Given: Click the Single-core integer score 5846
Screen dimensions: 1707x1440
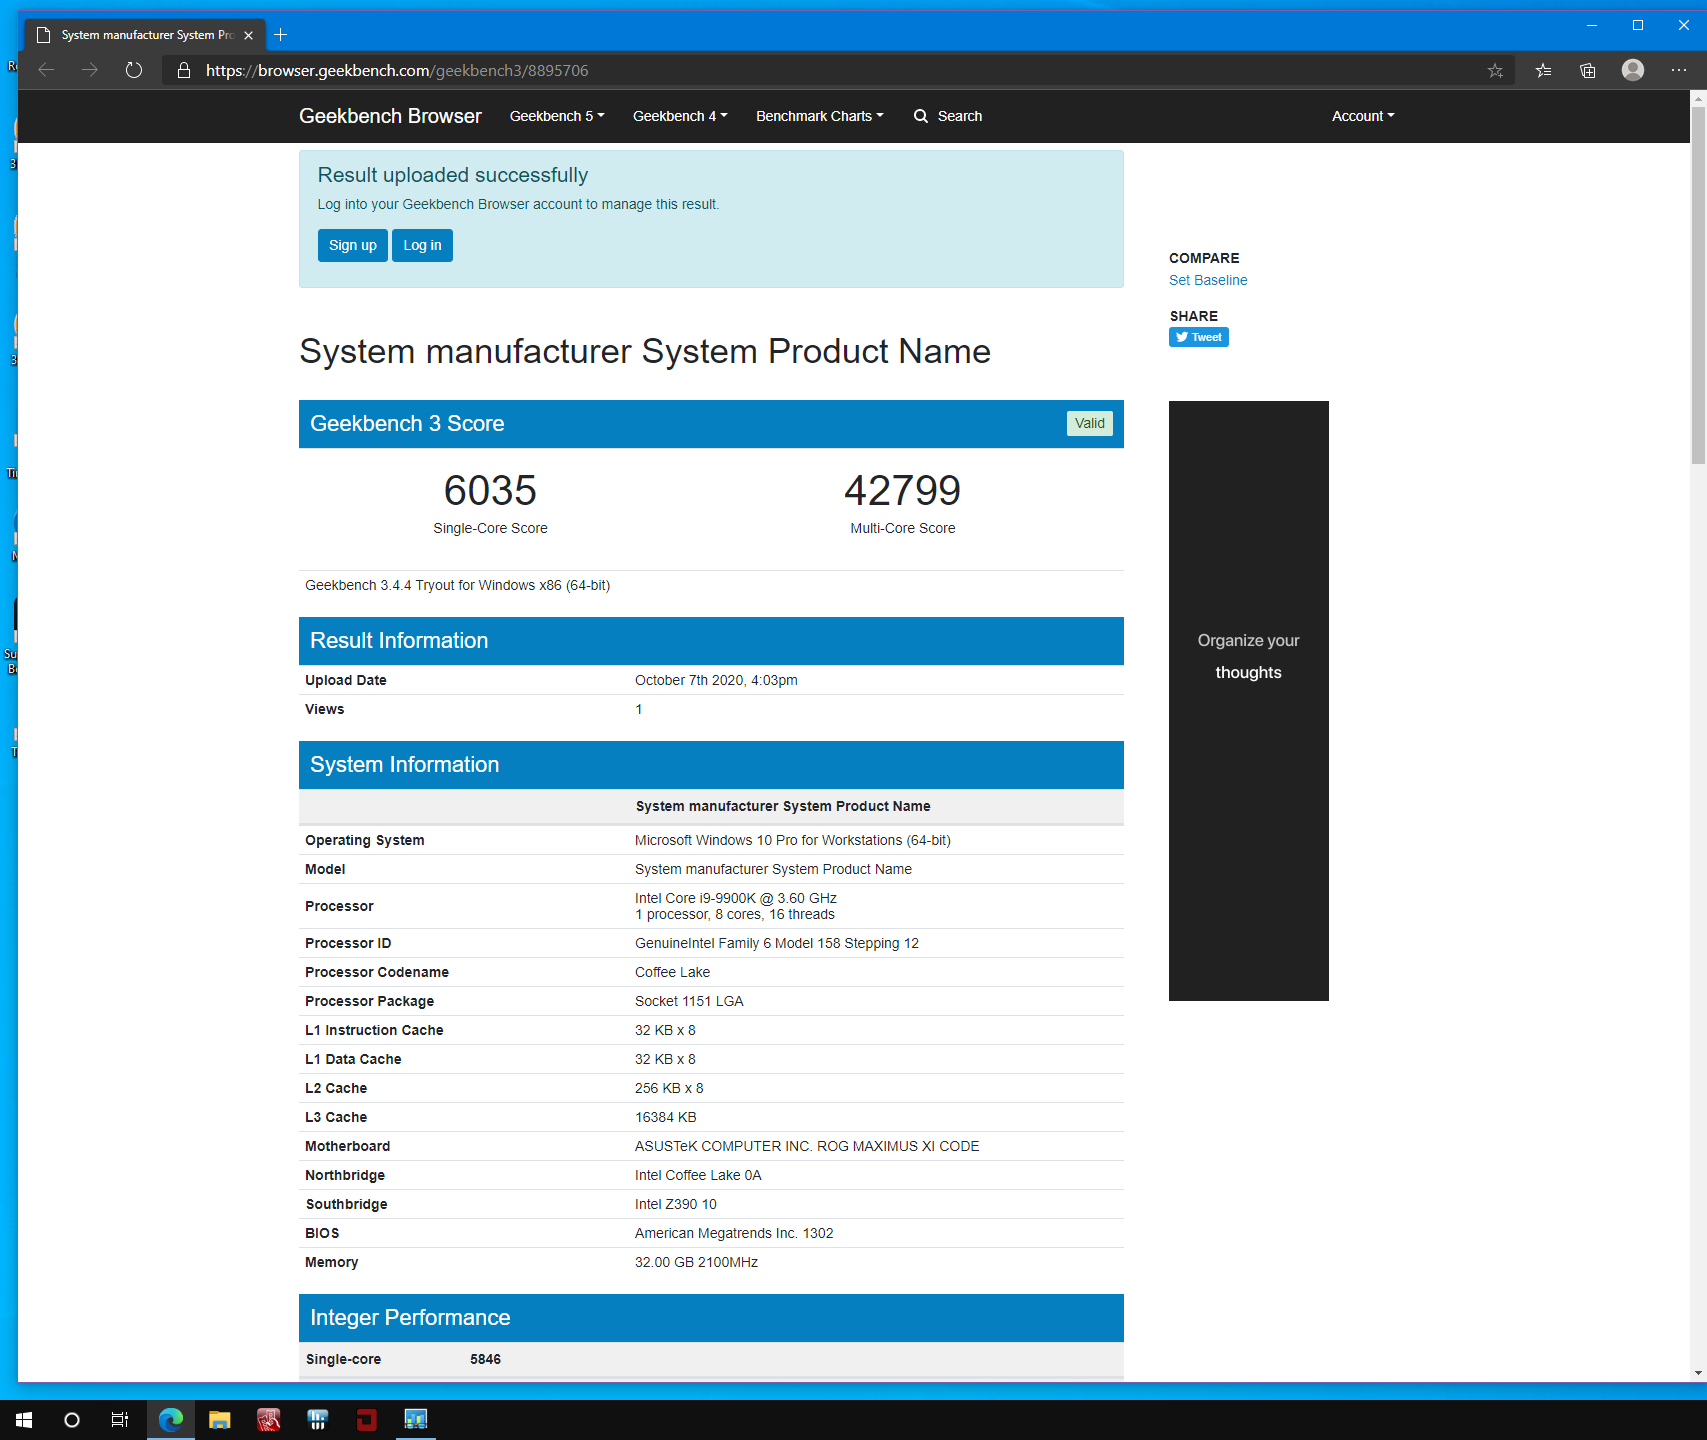Looking at the screenshot, I should pyautogui.click(x=485, y=1359).
